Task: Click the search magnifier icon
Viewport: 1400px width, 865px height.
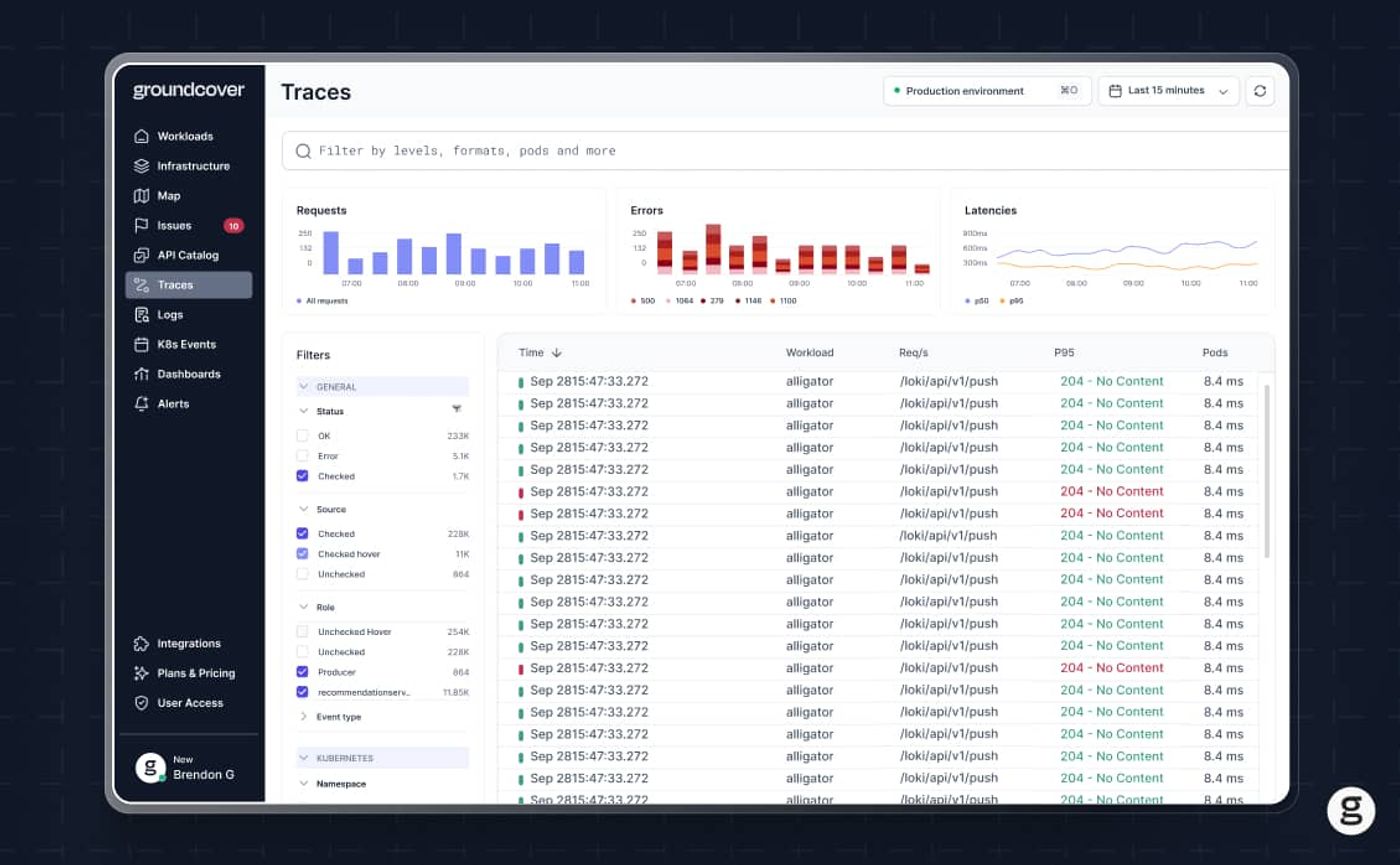Action: 303,151
